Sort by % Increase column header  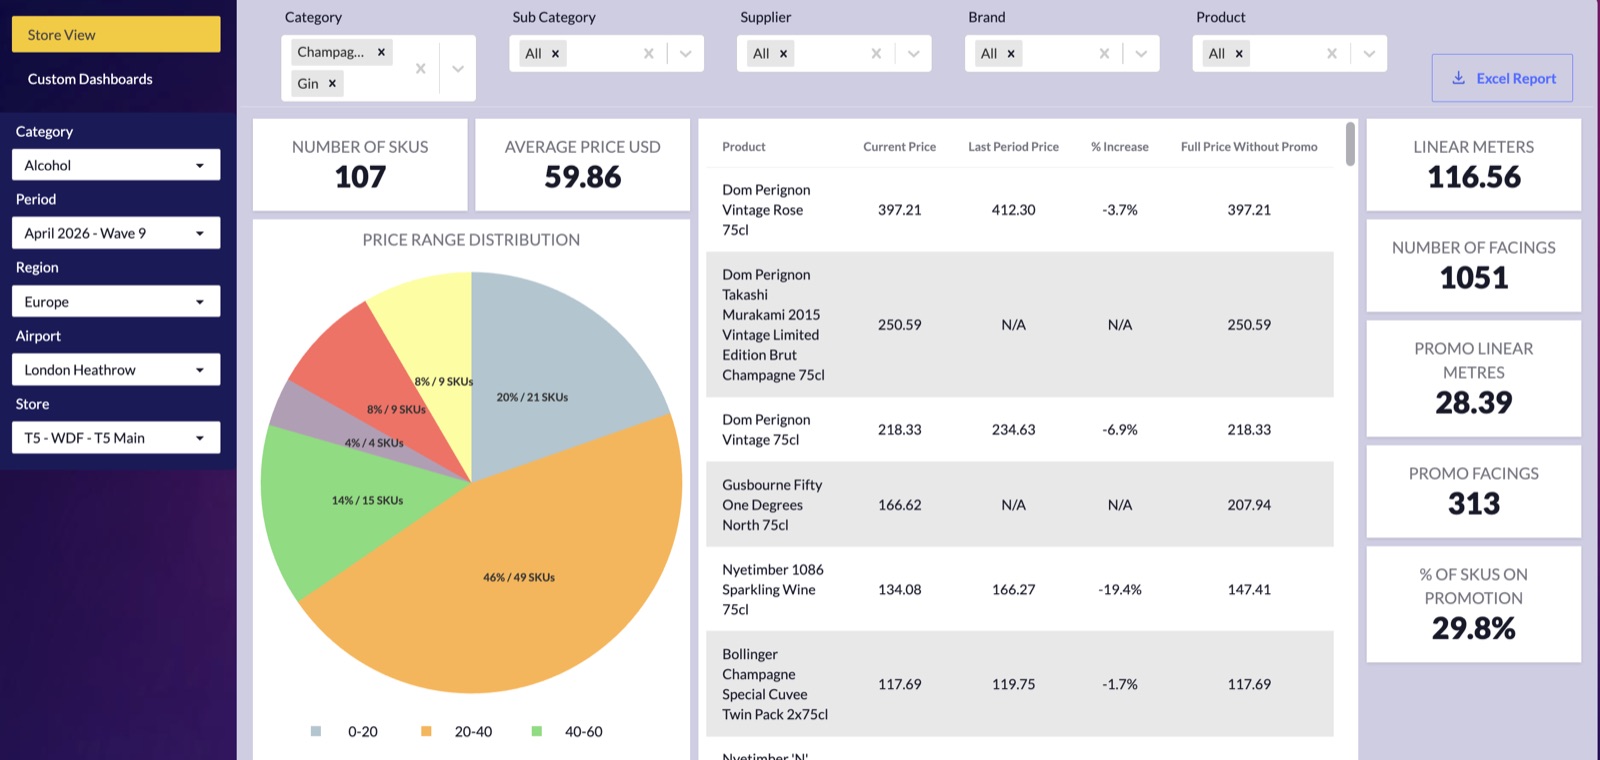tap(1120, 147)
